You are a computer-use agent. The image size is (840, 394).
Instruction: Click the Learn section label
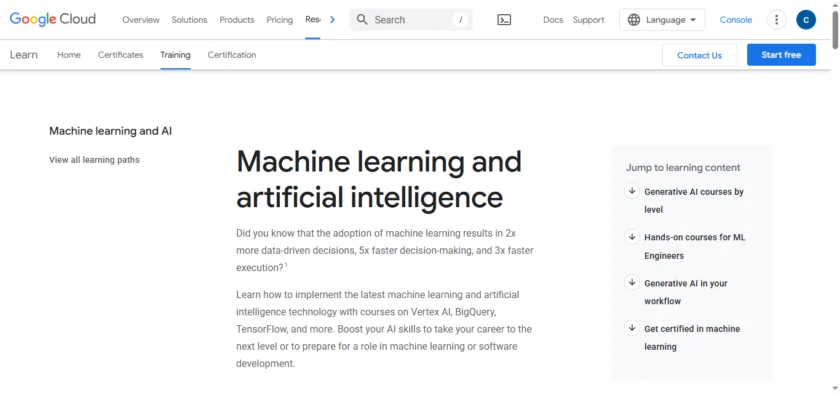pos(24,55)
